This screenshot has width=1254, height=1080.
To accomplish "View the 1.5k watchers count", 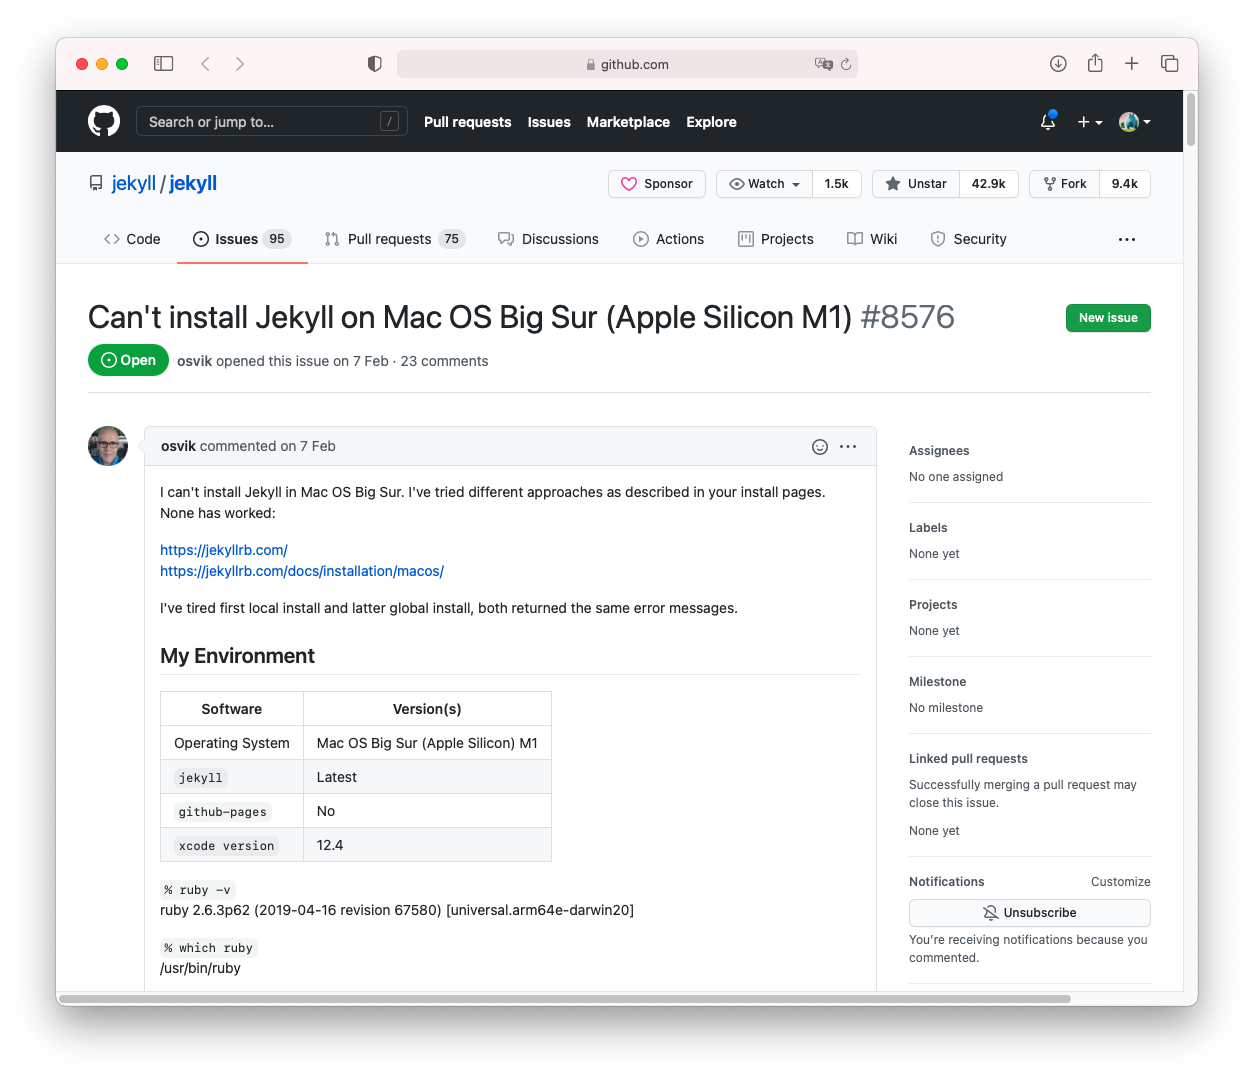I will tap(837, 184).
